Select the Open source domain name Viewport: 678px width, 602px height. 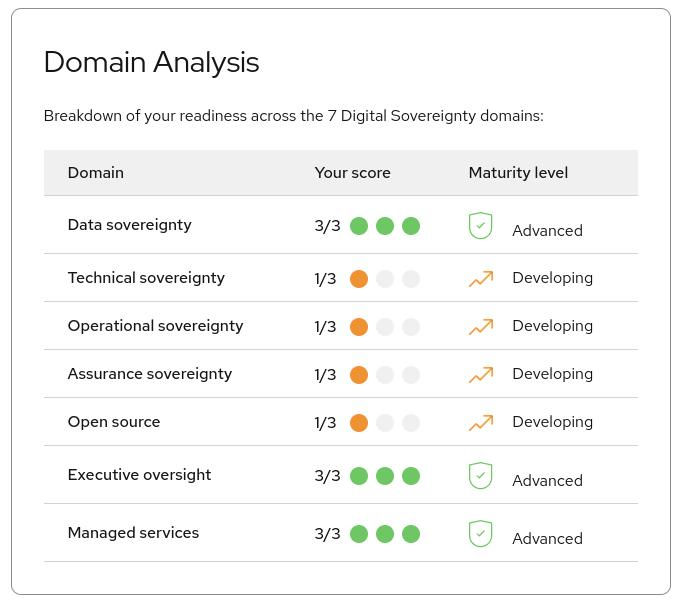click(x=114, y=422)
